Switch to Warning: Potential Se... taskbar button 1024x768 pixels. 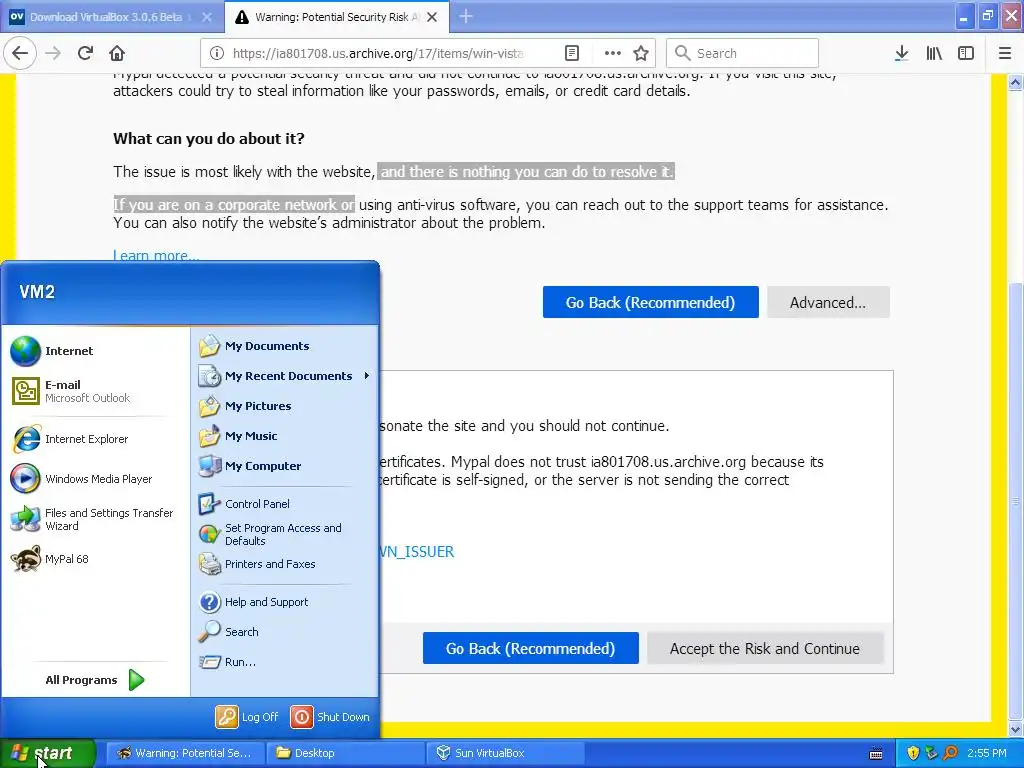coord(185,753)
